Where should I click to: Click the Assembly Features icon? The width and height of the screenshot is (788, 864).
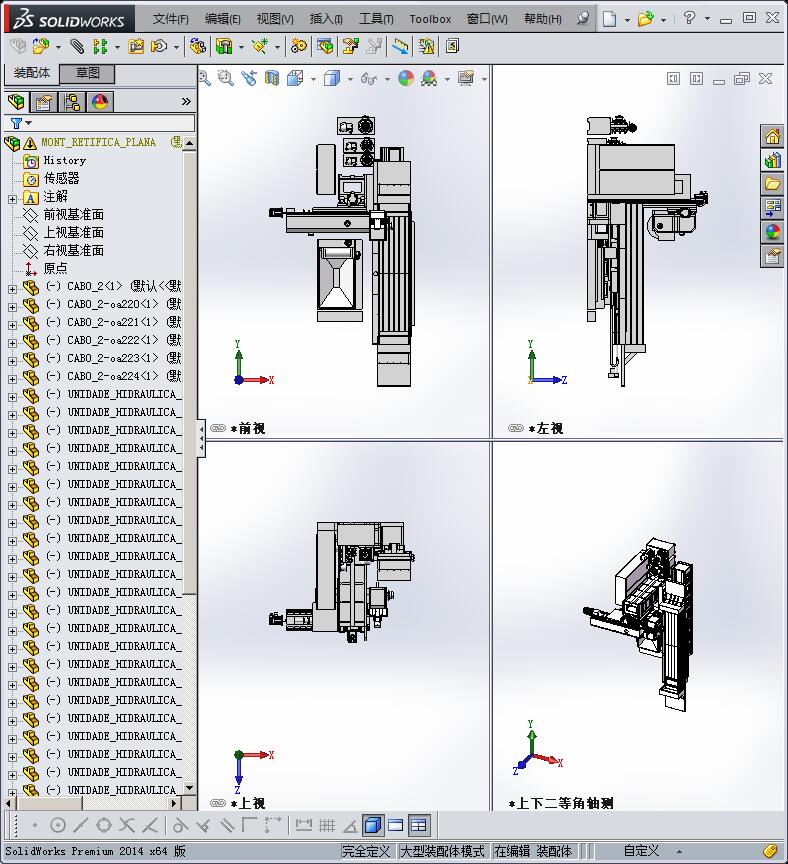(x=224, y=46)
